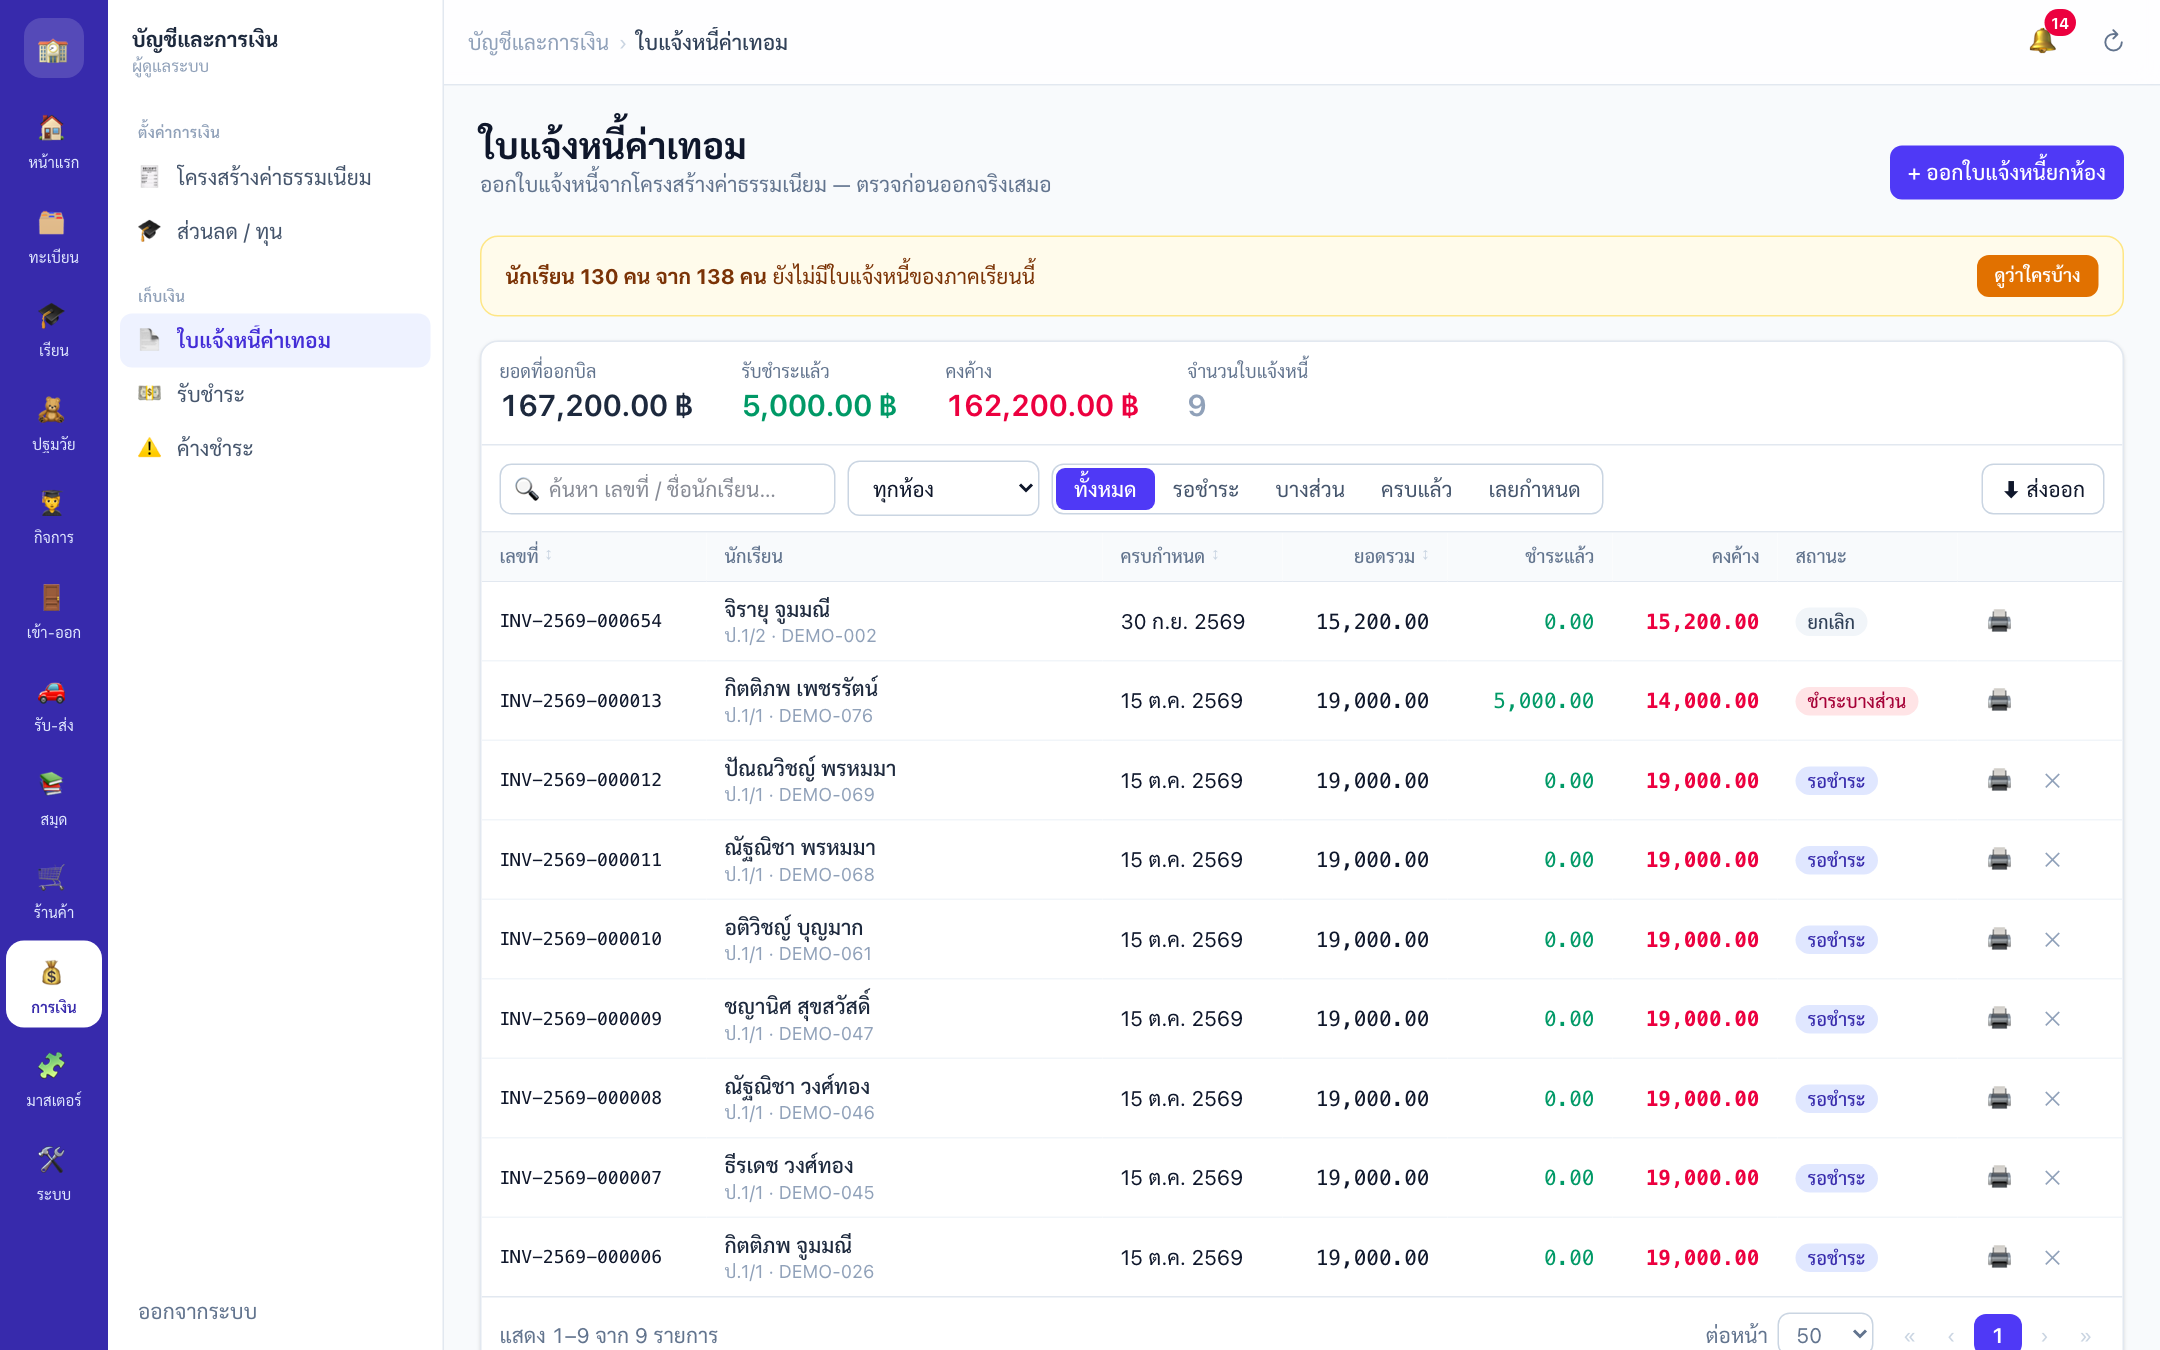2160x1350 pixels.
Task: Open ร้านค้า shopping cart module
Action: coord(54,892)
